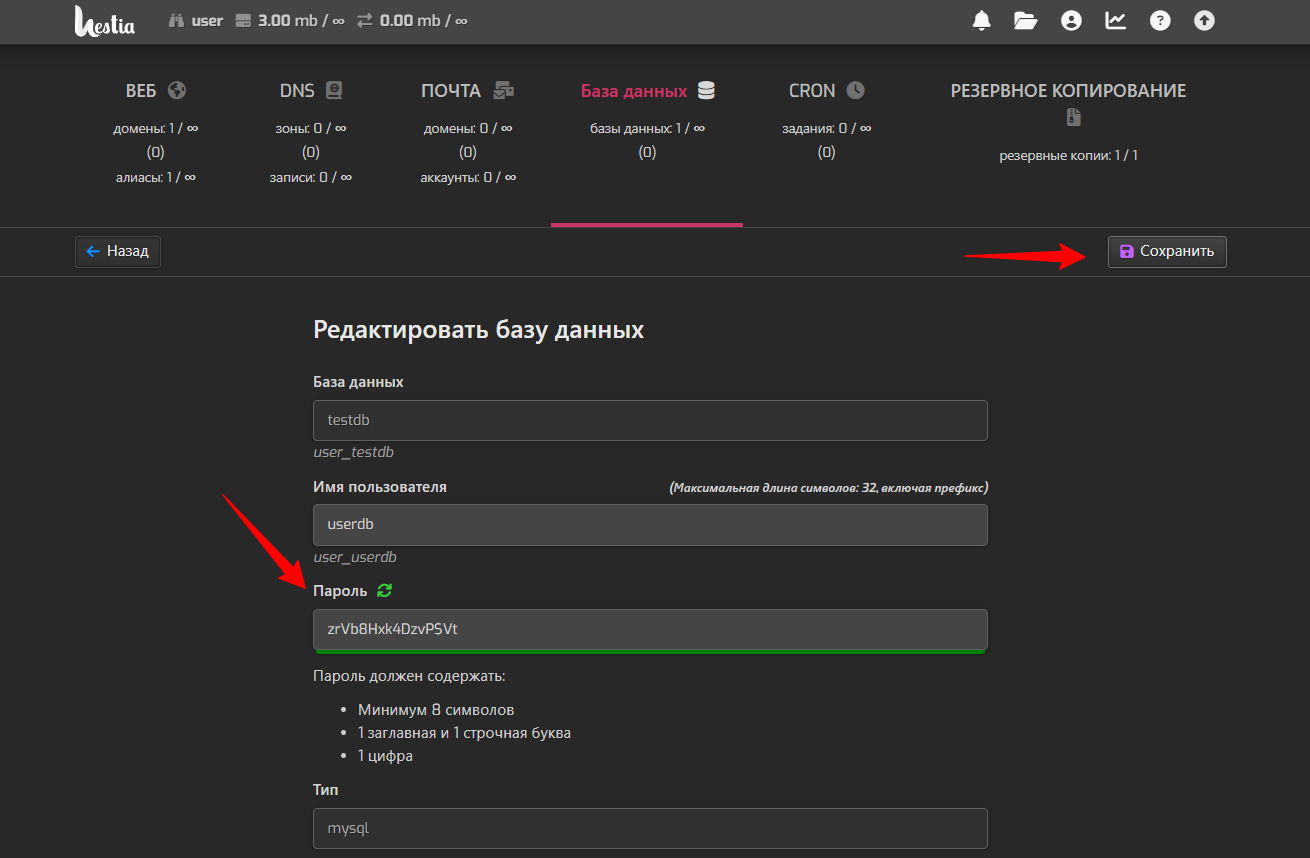Click the 1 цифра requirement text
Screen dimensions: 1310x858
pyautogui.click(x=385, y=756)
